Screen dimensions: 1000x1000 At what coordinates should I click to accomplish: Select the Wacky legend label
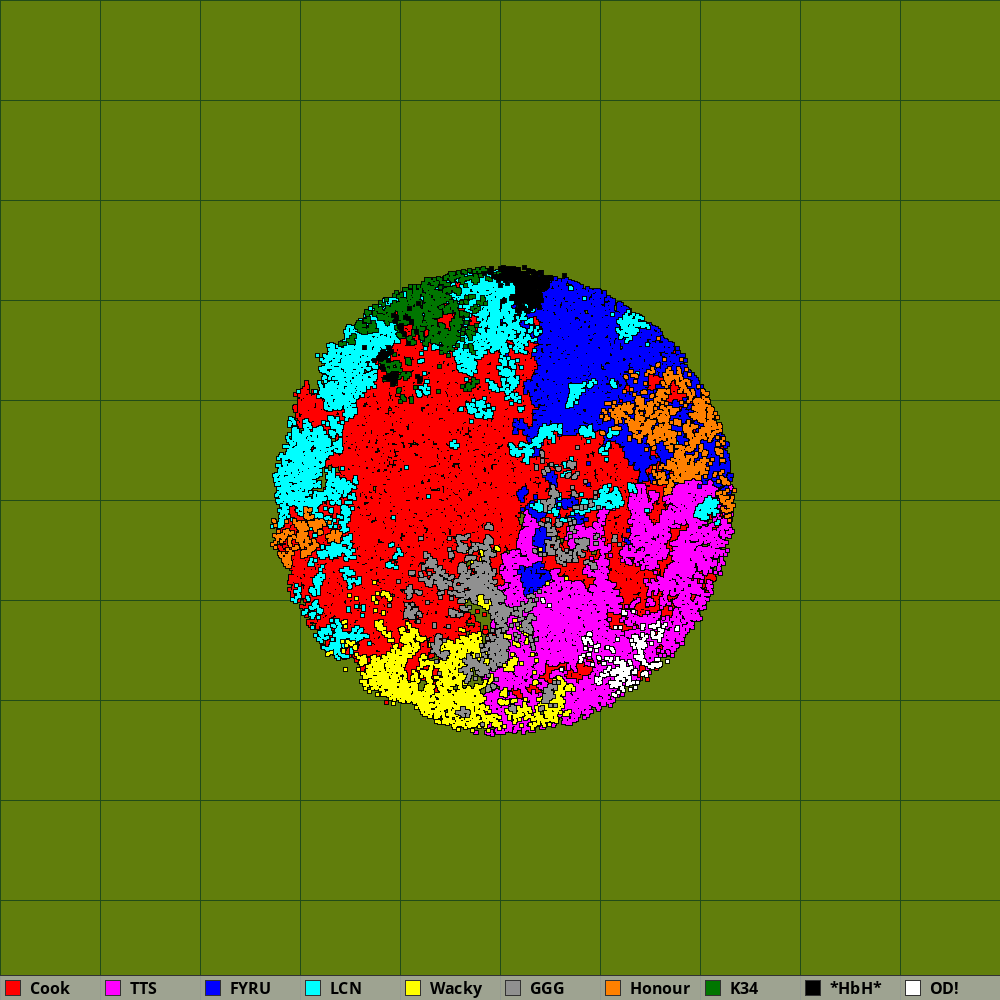tap(456, 989)
